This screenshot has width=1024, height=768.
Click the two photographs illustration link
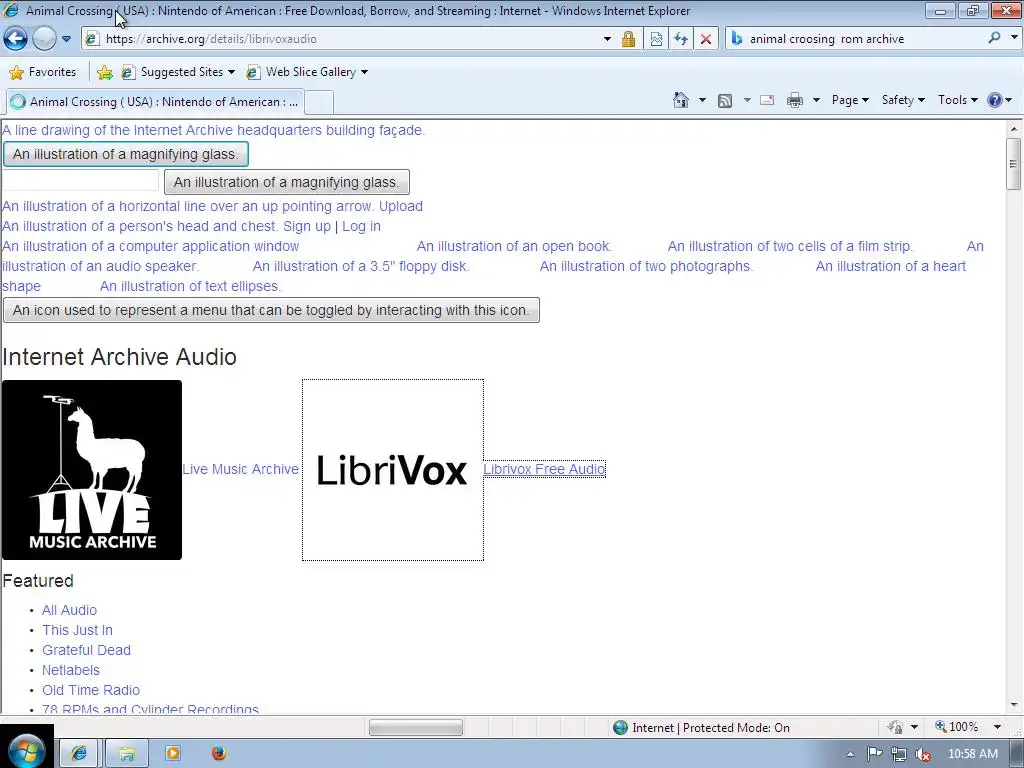coord(647,266)
